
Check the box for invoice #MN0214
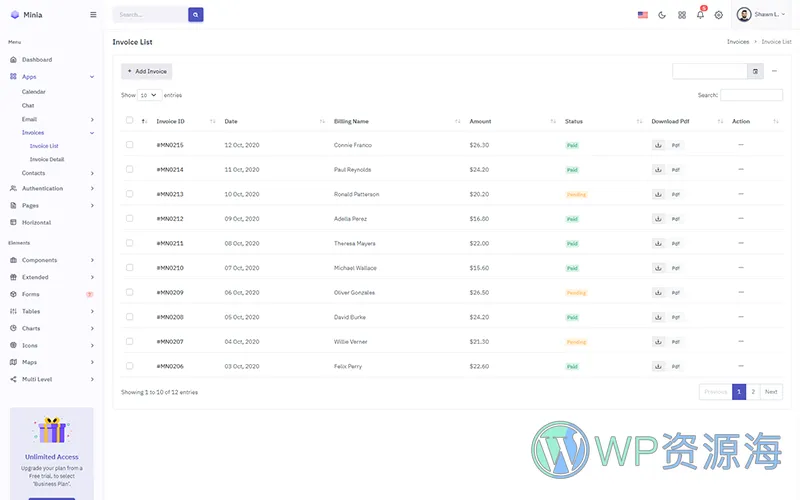(x=129, y=169)
